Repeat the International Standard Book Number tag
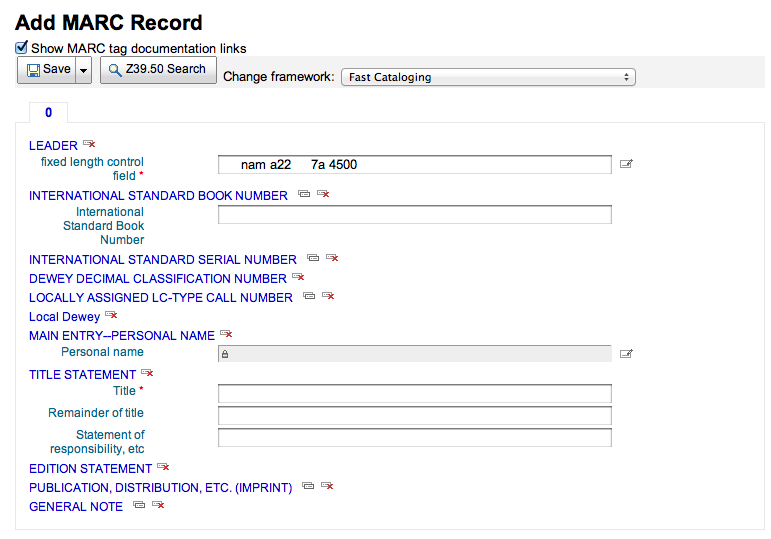Screen dimensions: 771x539 (304, 195)
